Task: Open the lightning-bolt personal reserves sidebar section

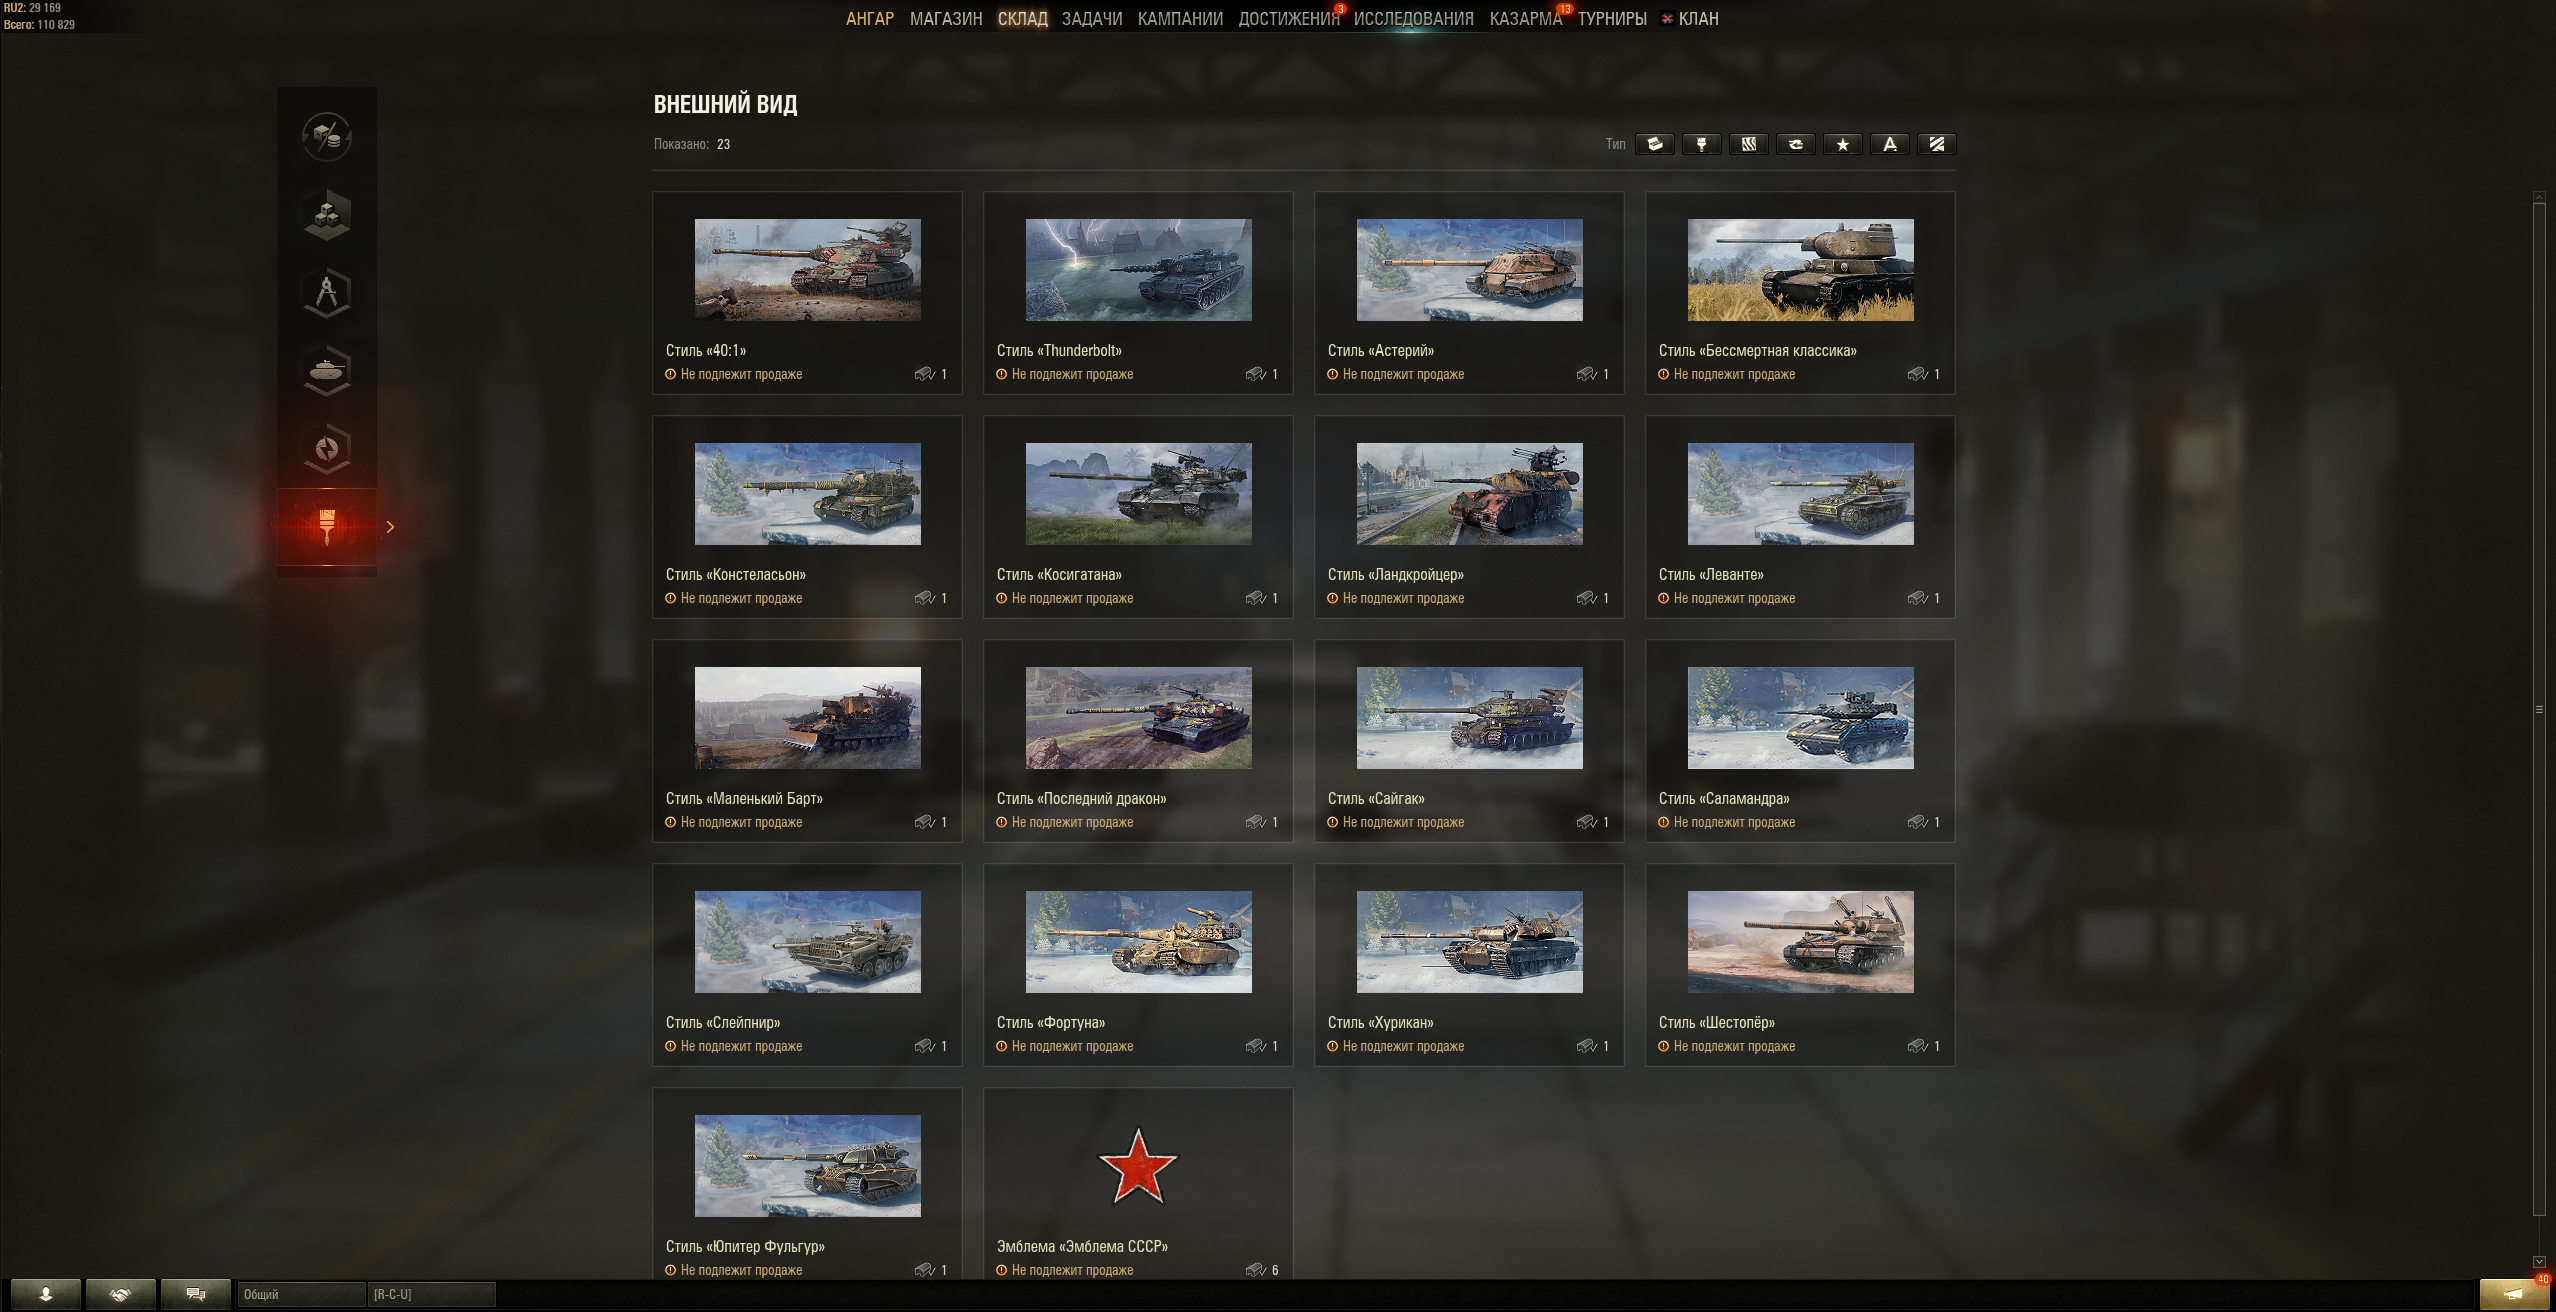Action: point(327,448)
